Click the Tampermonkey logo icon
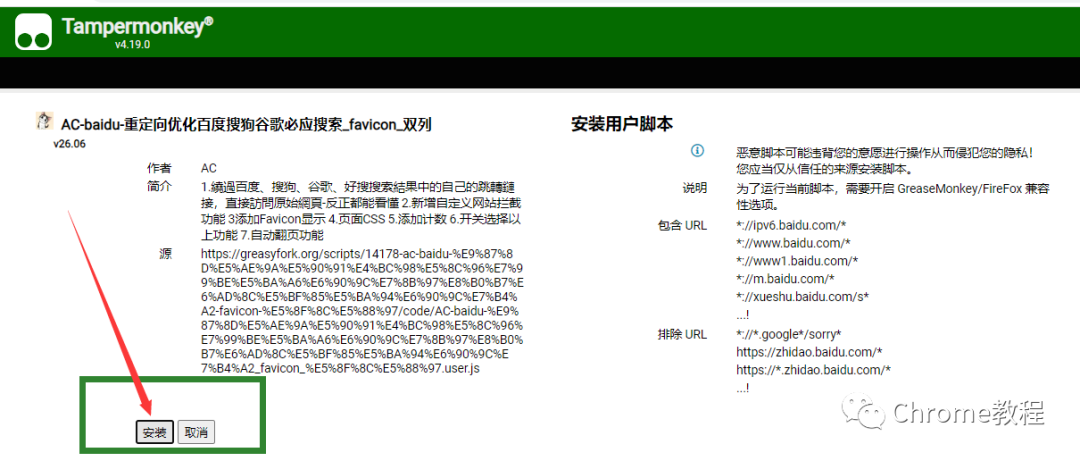Screen dimensions: 1080x461 point(34,32)
